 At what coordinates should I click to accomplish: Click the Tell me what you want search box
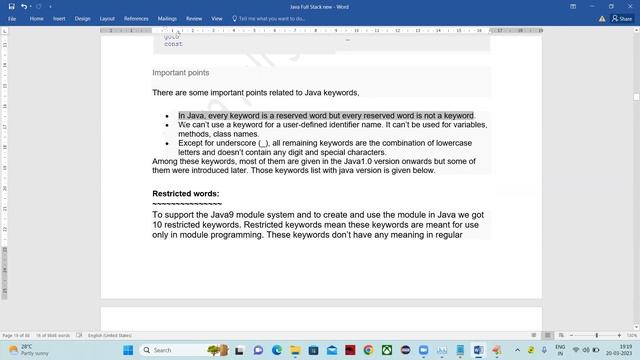point(269,19)
